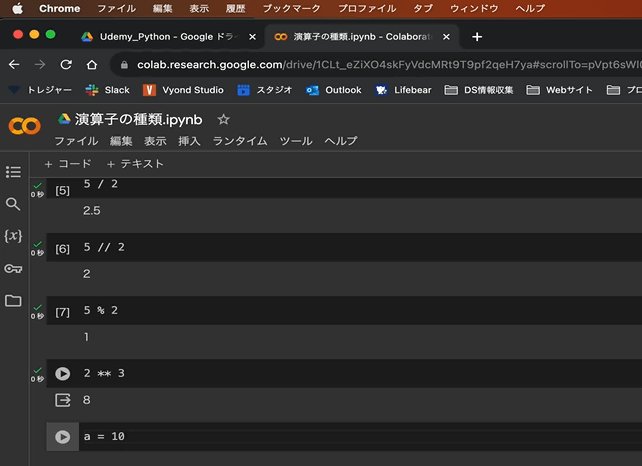Open the ランタイム menu in Colab
642x466 pixels.
[x=240, y=141]
